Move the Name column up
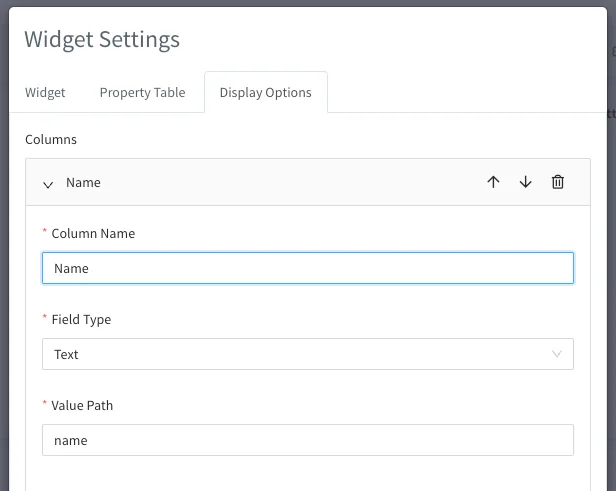Image resolution: width=616 pixels, height=491 pixels. (x=493, y=182)
